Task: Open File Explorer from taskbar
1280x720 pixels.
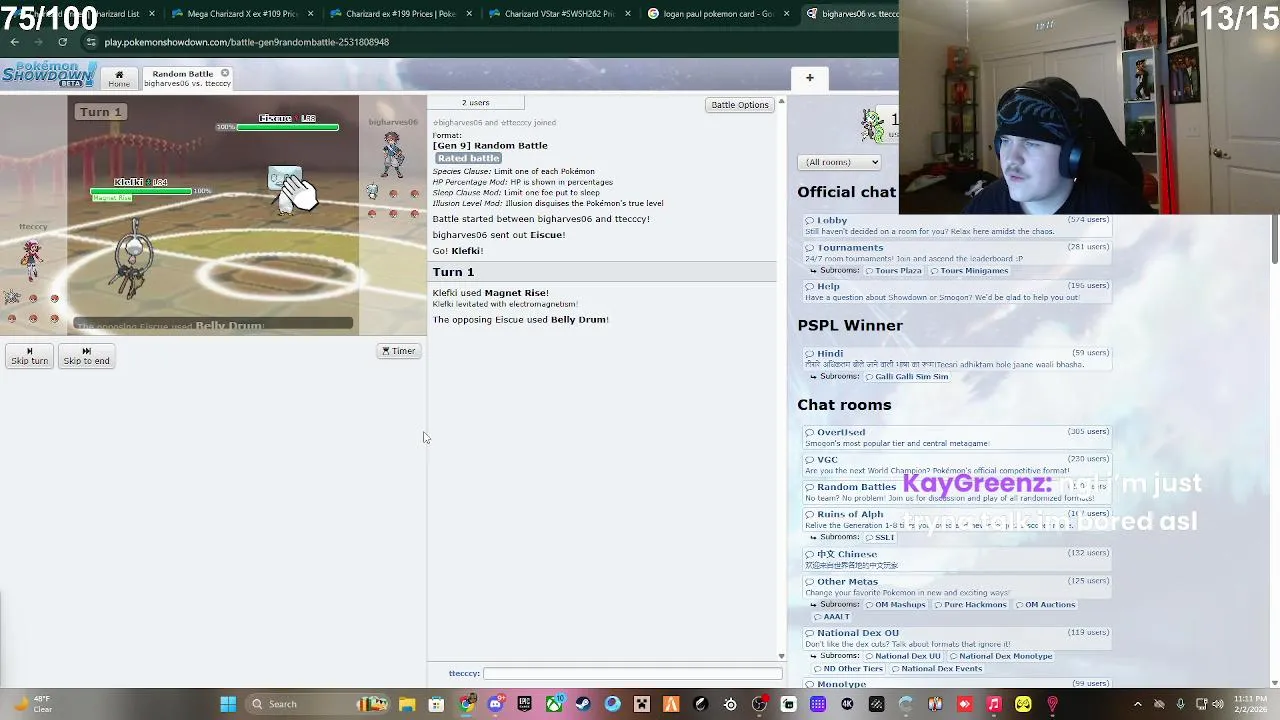Action: click(407, 704)
